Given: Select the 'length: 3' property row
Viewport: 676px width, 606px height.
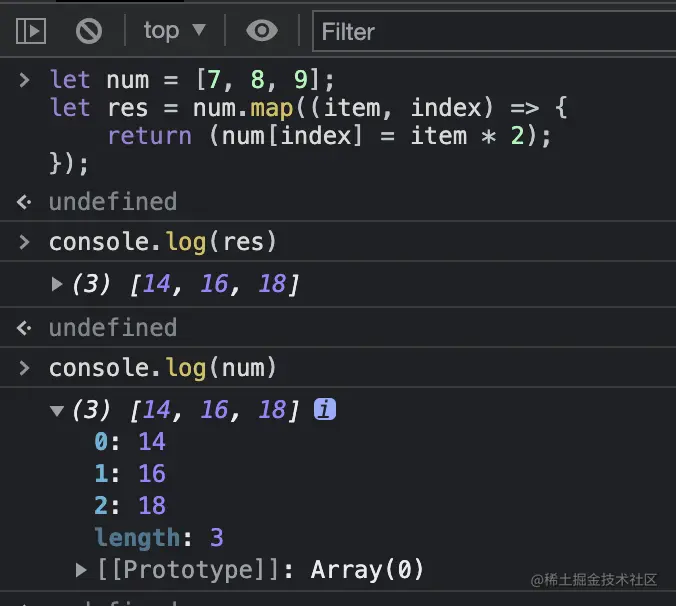Looking at the screenshot, I should (159, 538).
